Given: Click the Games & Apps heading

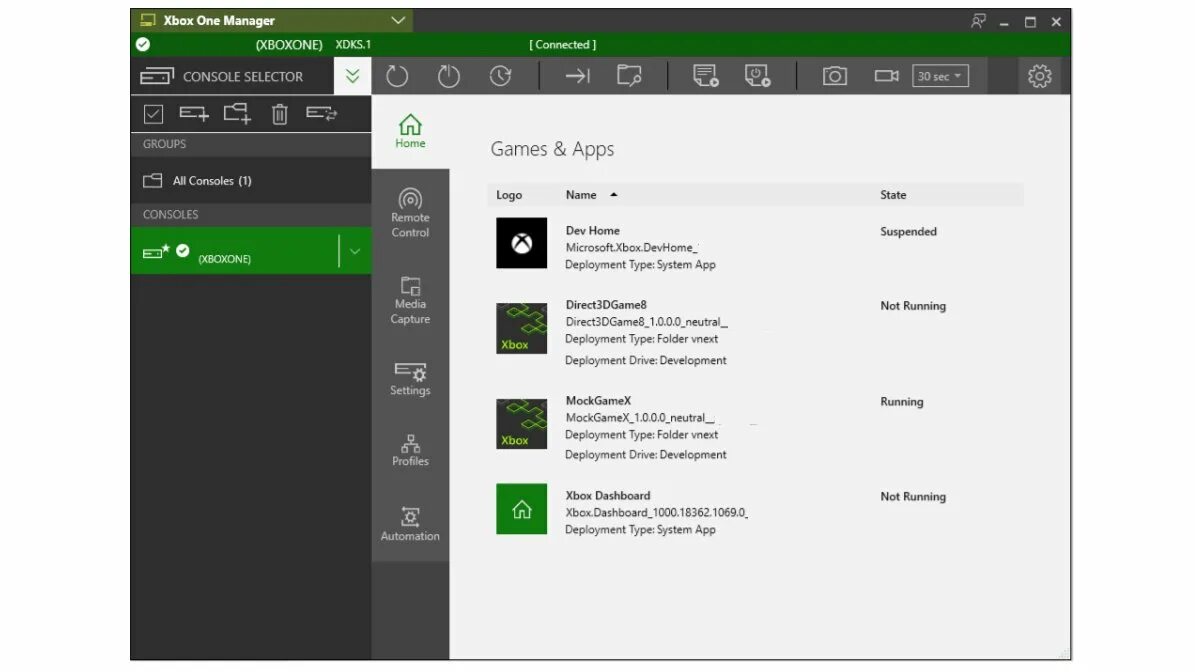Looking at the screenshot, I should point(552,149).
